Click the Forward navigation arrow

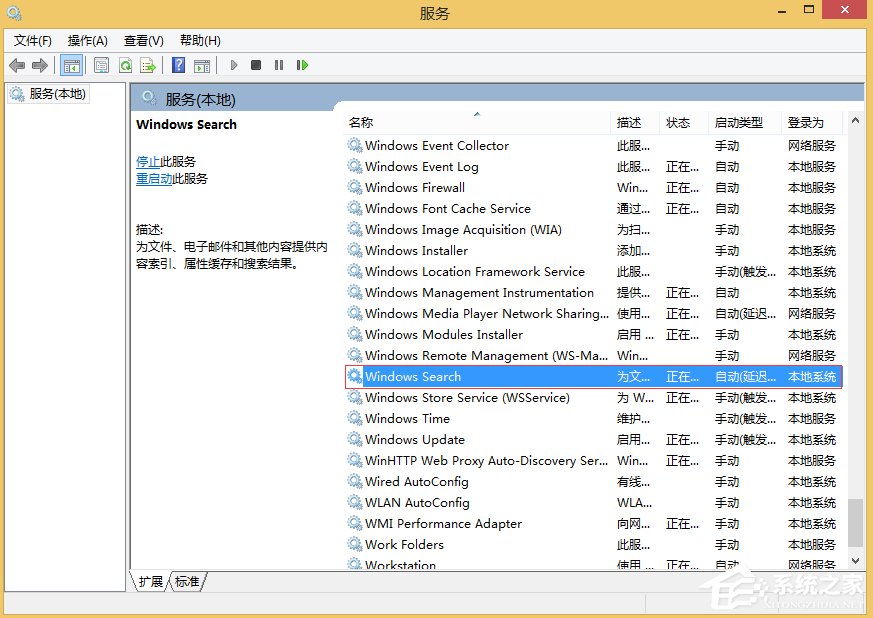point(40,64)
